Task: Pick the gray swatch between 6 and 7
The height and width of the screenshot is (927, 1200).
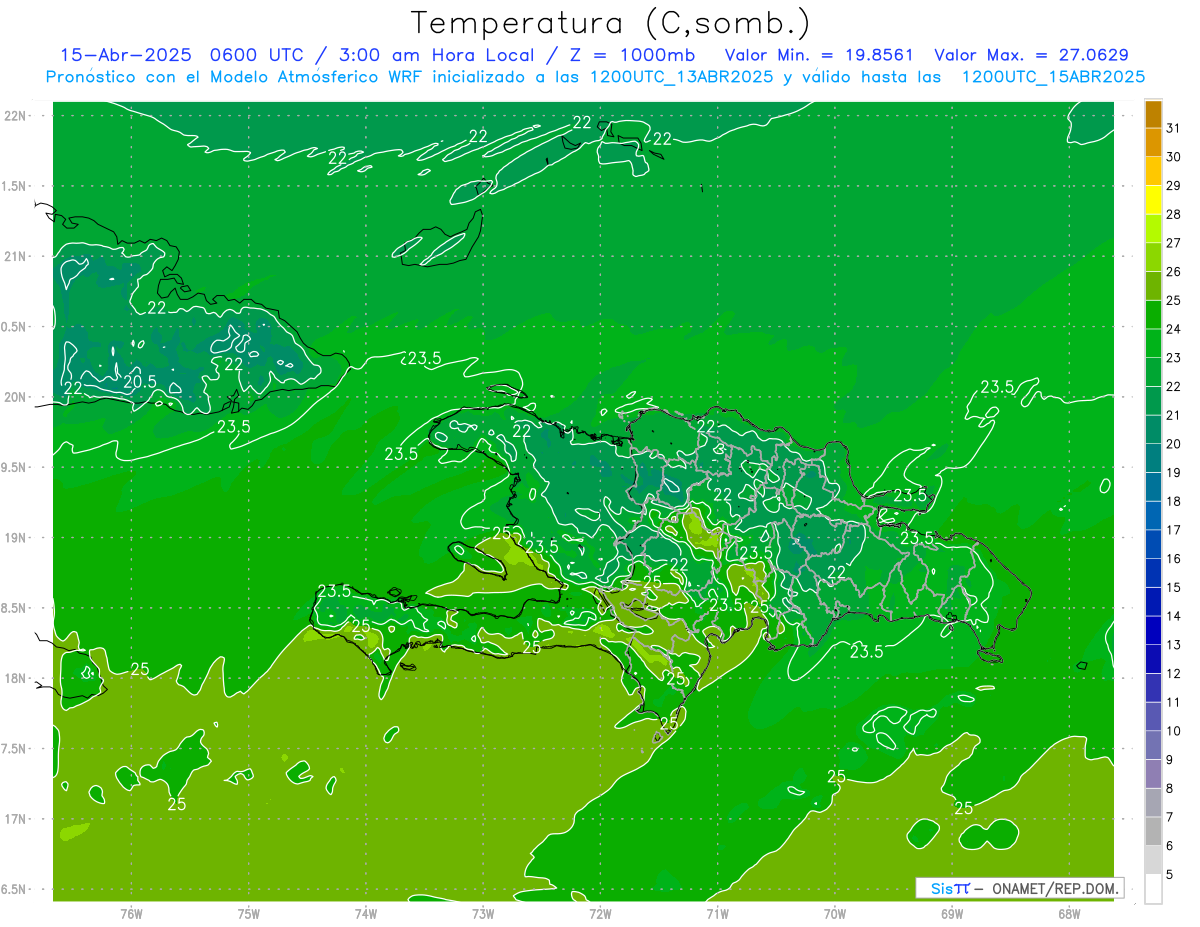Action: [x=1153, y=832]
